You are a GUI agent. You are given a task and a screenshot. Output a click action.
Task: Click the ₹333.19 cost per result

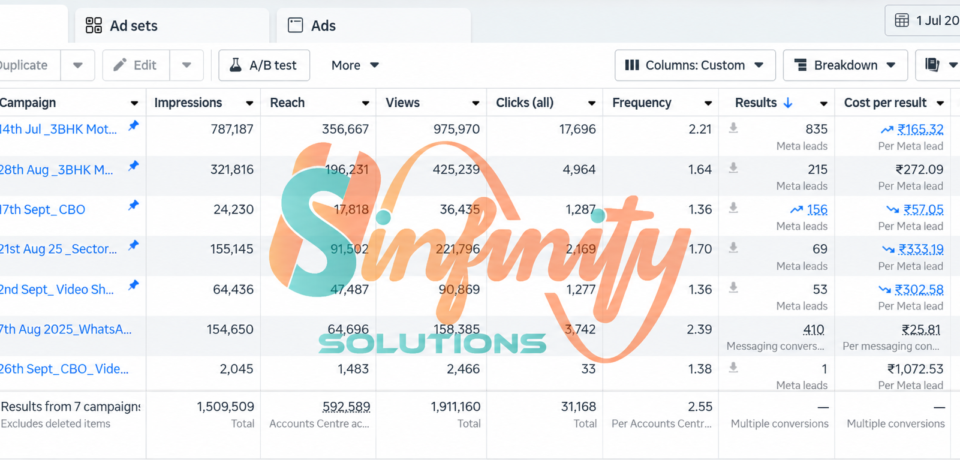pos(920,249)
